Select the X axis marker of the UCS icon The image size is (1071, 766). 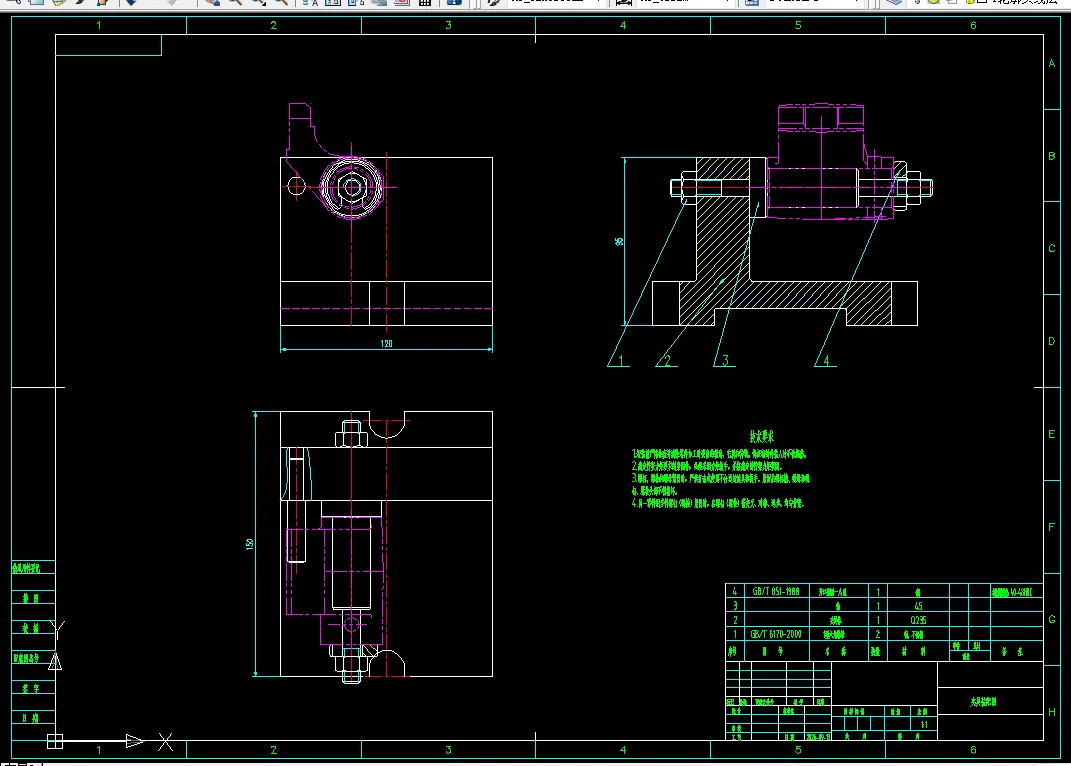point(165,742)
